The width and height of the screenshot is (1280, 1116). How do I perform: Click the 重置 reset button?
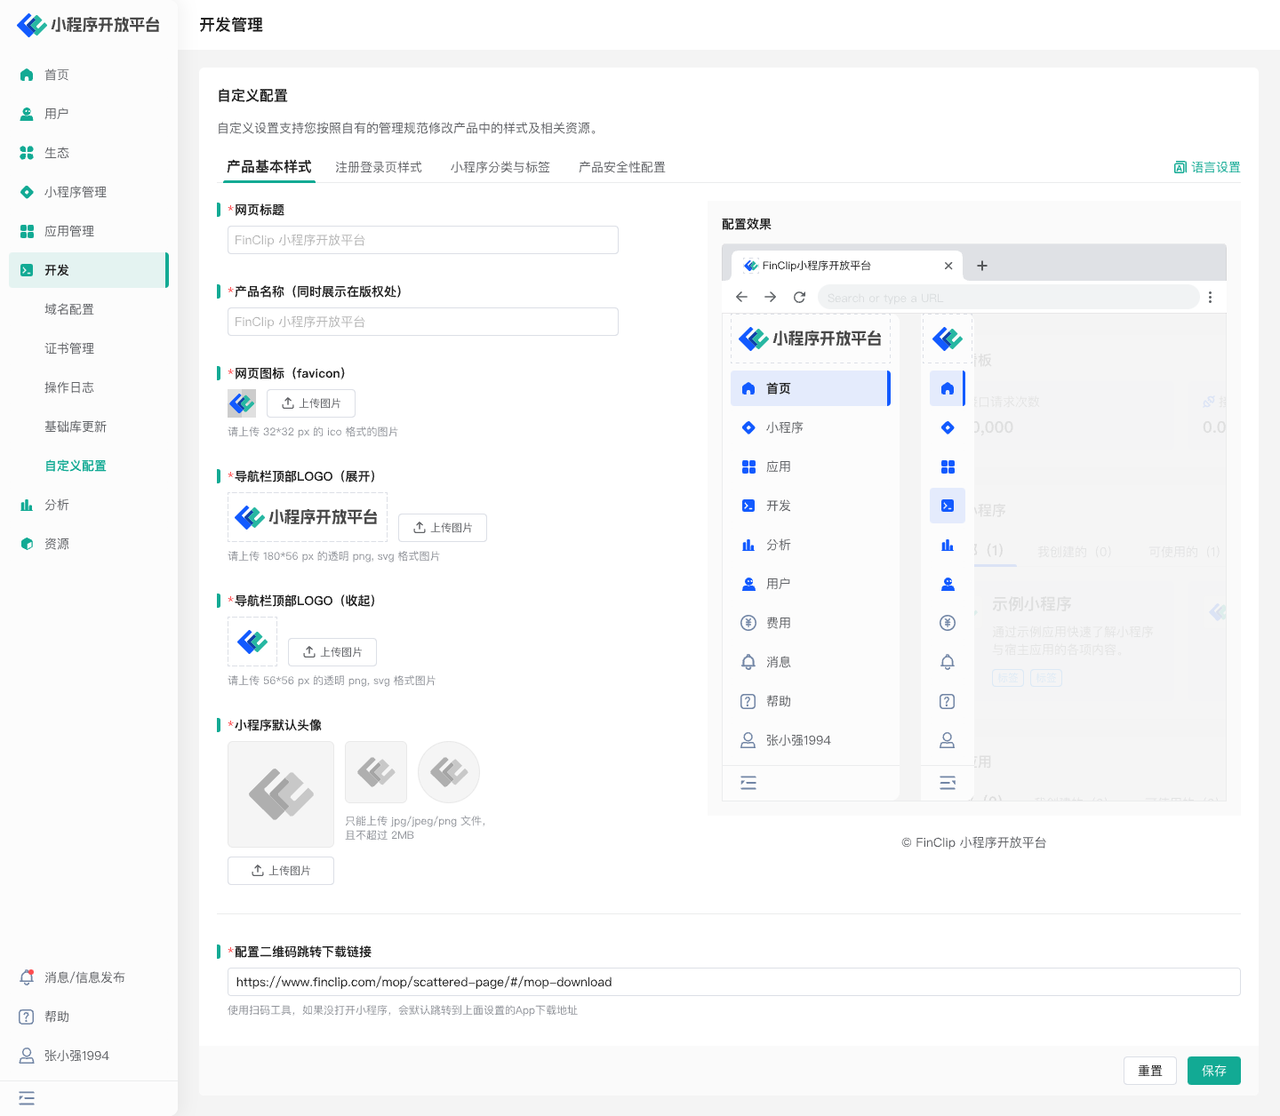coord(1150,1070)
